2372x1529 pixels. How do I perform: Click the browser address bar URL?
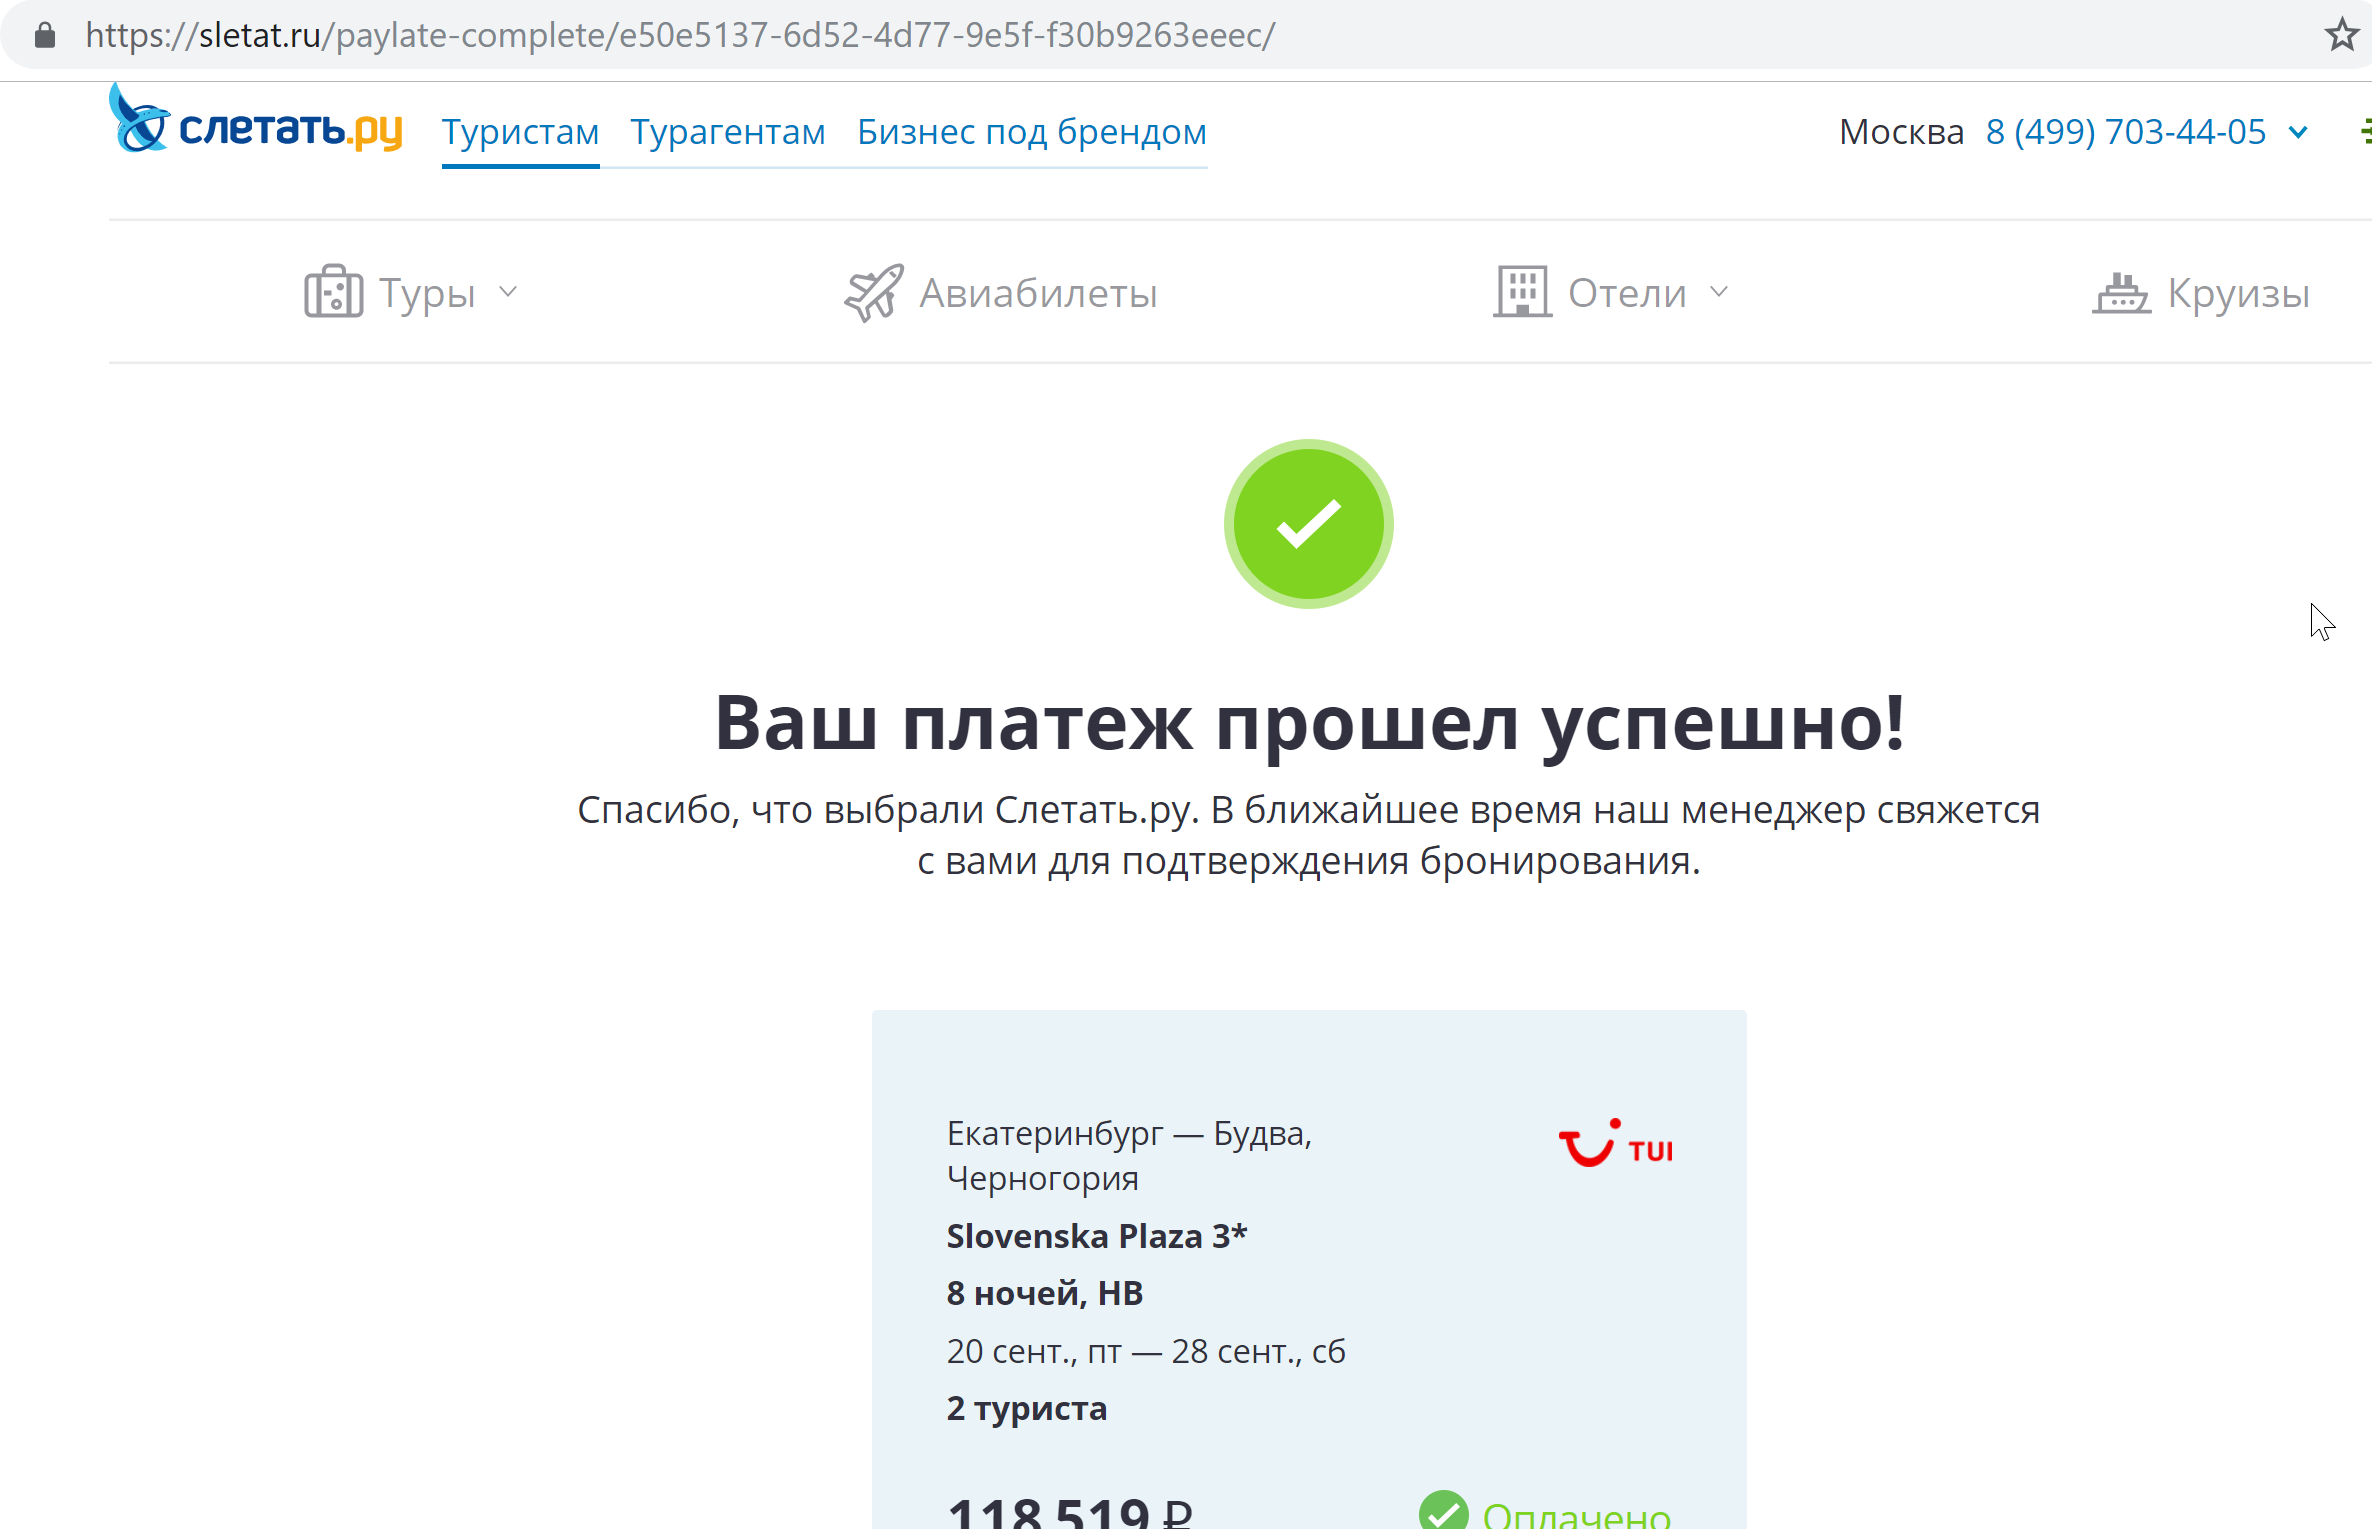pos(680,34)
